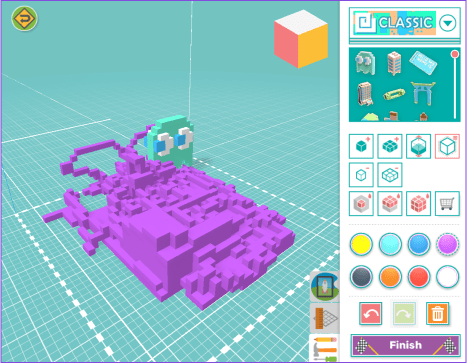Select the add multiple cubes tool
Image resolution: width=467 pixels, height=364 pixels.
pyautogui.click(x=390, y=146)
